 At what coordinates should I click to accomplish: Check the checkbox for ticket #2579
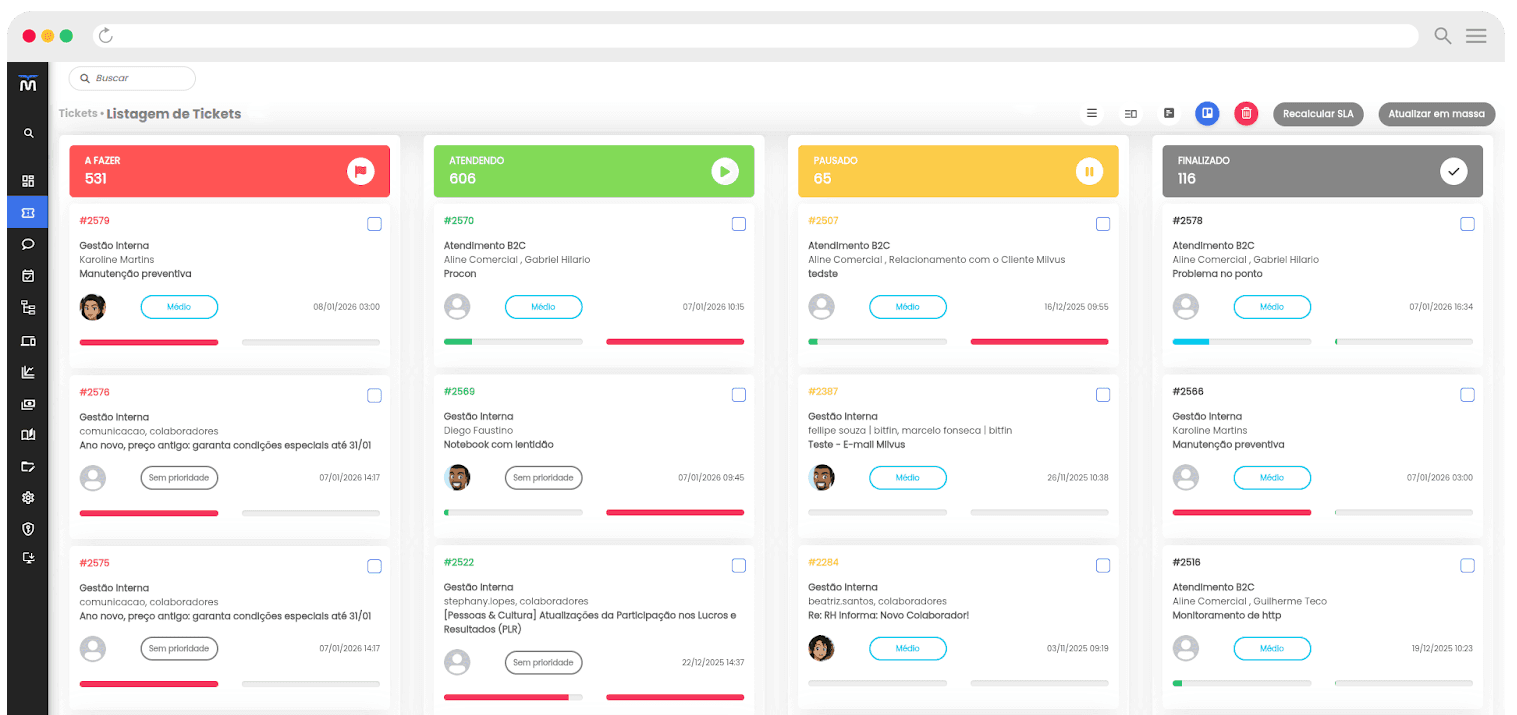tap(374, 224)
